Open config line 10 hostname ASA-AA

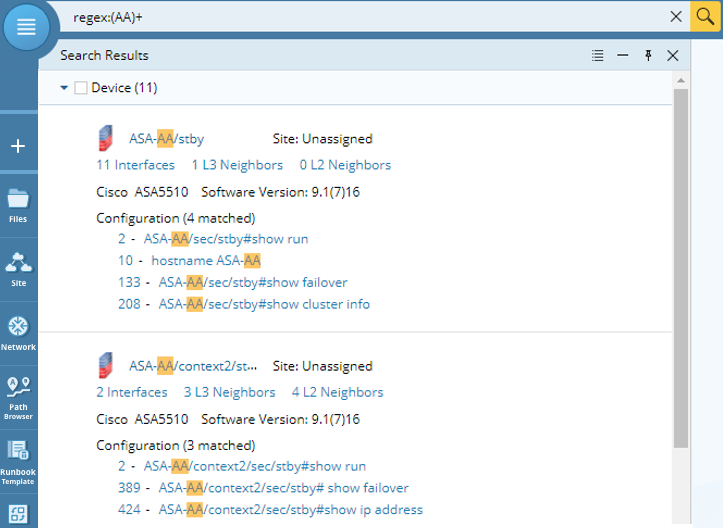206,261
